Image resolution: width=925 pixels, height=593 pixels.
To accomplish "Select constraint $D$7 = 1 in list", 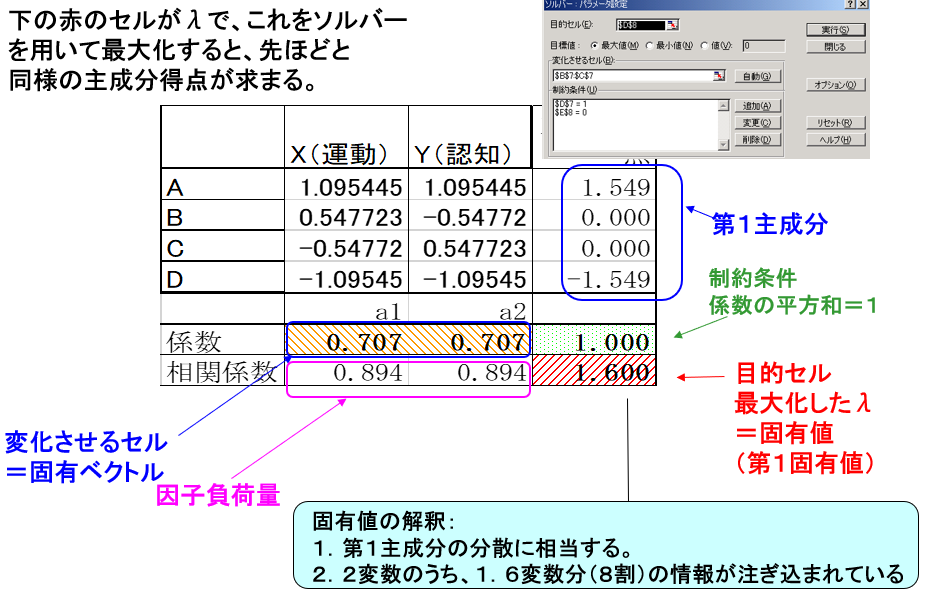I will [571, 104].
